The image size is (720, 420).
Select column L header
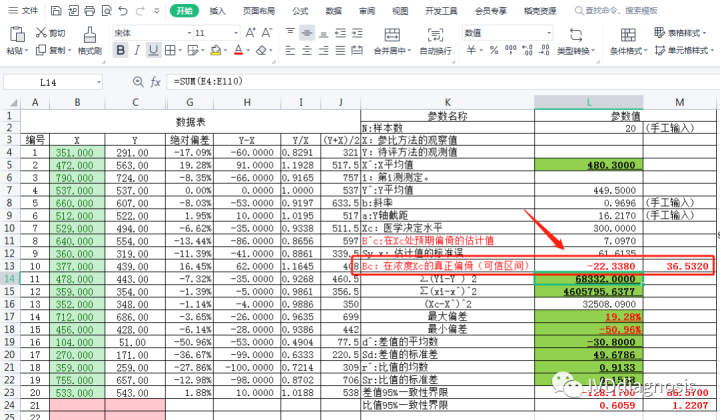589,102
